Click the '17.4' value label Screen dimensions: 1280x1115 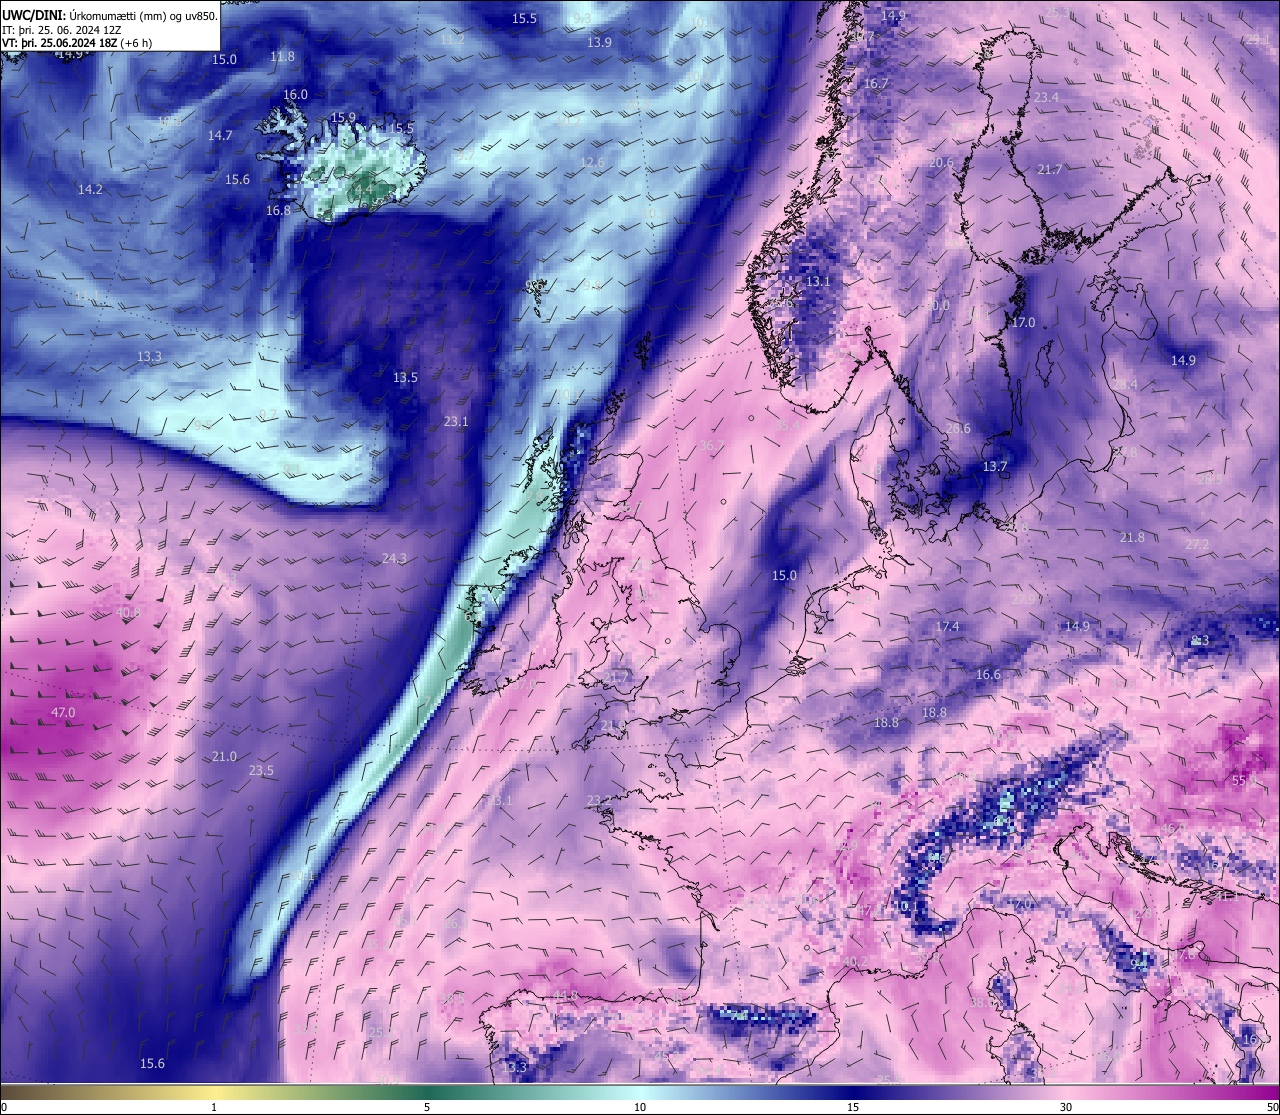pos(947,626)
